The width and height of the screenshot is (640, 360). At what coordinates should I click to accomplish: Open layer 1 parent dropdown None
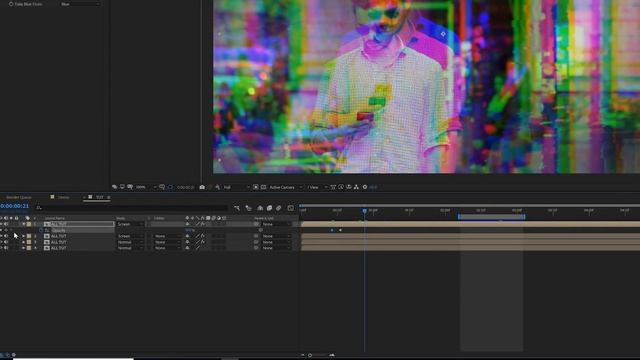pyautogui.click(x=276, y=224)
